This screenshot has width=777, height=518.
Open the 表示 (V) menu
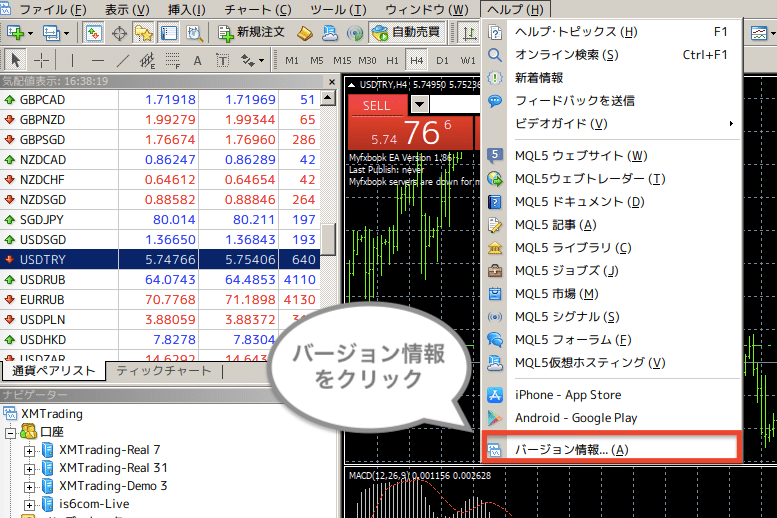[127, 9]
